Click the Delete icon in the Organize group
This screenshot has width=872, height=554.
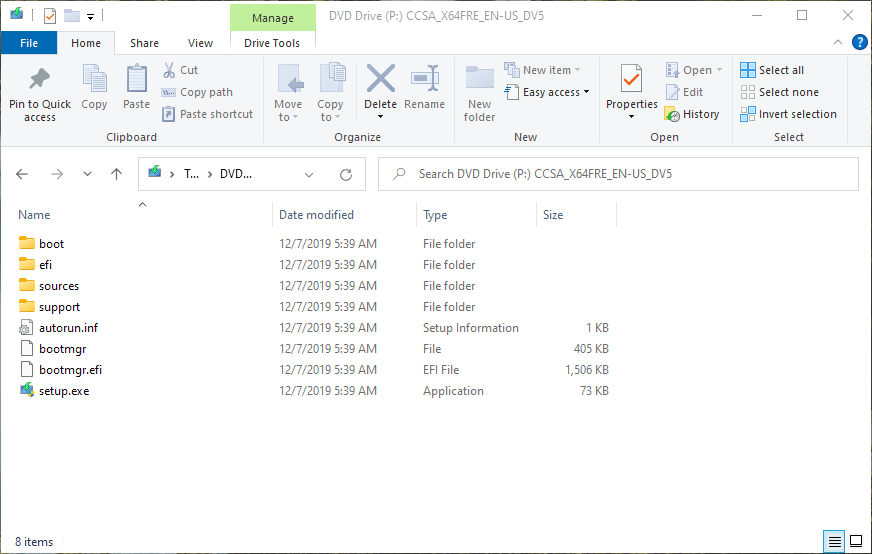point(380,80)
